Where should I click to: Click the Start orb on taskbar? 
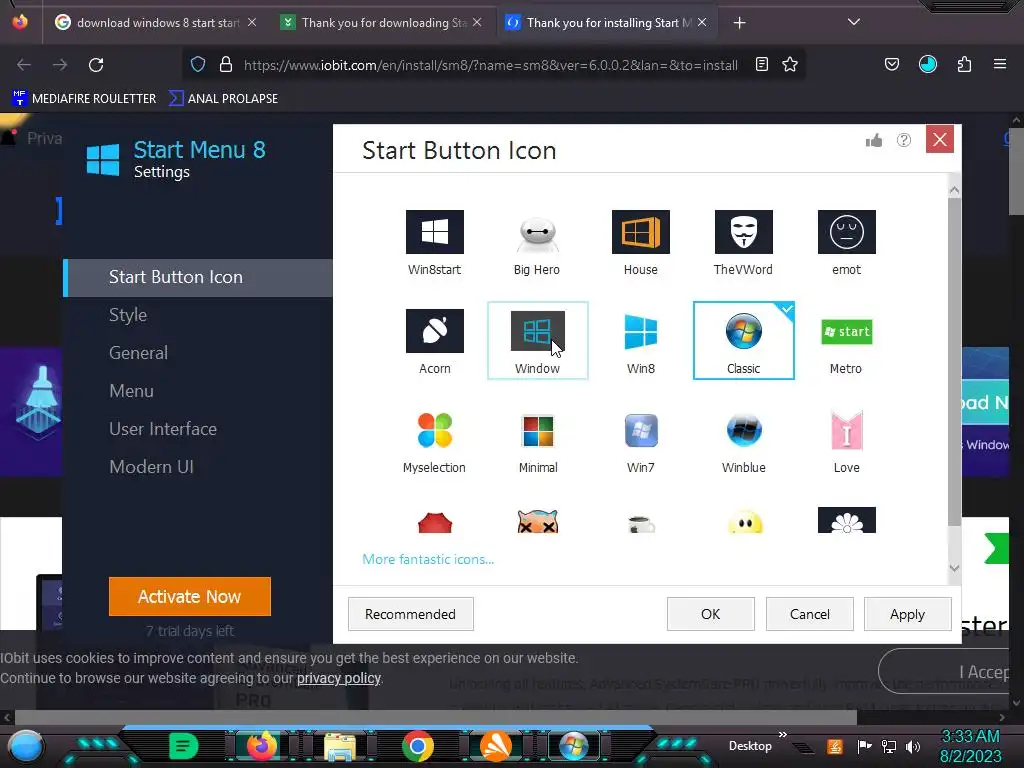point(25,747)
